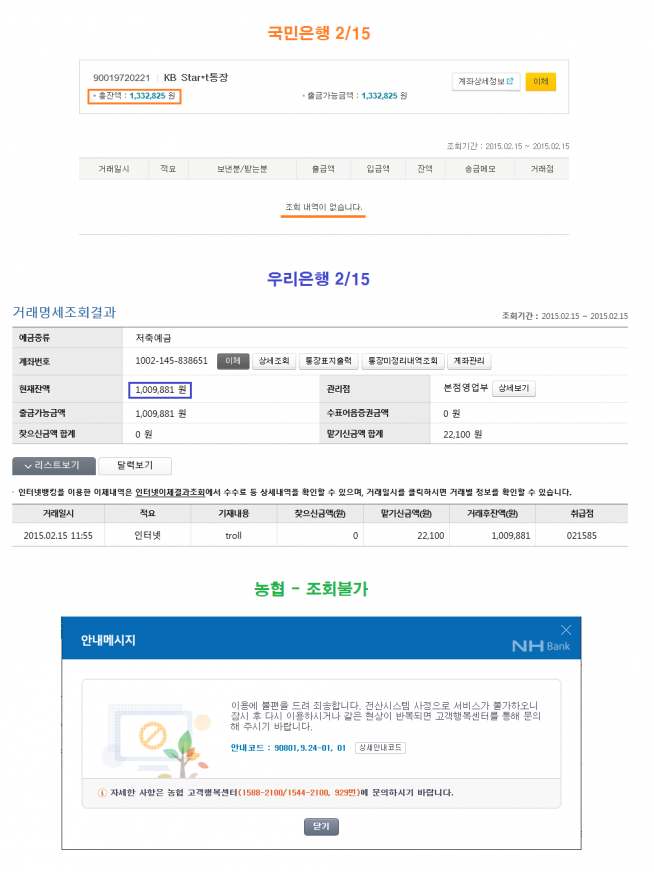Switch to the 달력보기 tab
654x872 pixels.
[135, 466]
